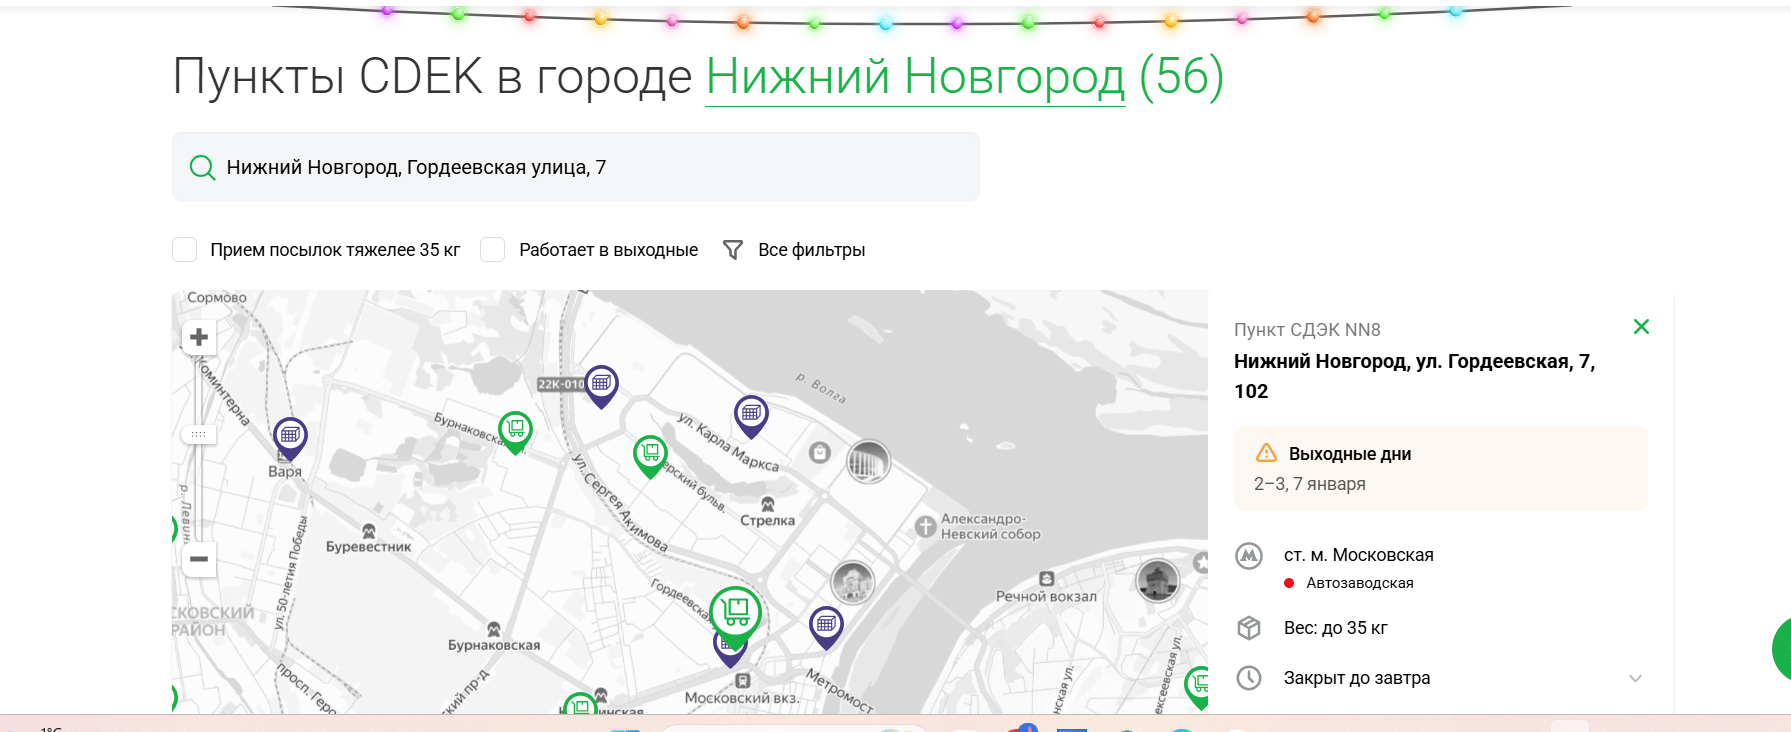Enable Работает в выходные checkbox
The width and height of the screenshot is (1791, 732).
pos(493,250)
